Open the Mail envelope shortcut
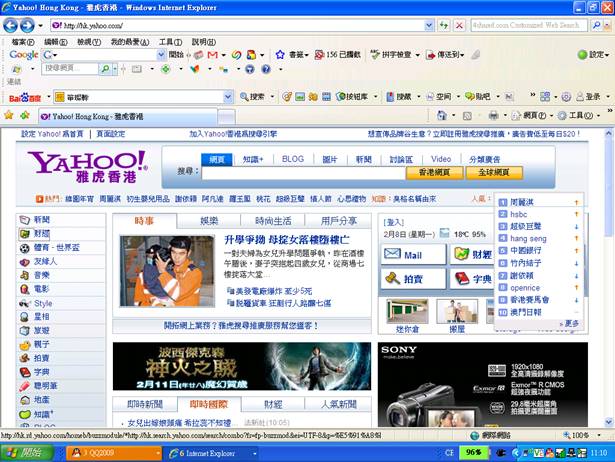The height and width of the screenshot is (462, 615). [413, 255]
